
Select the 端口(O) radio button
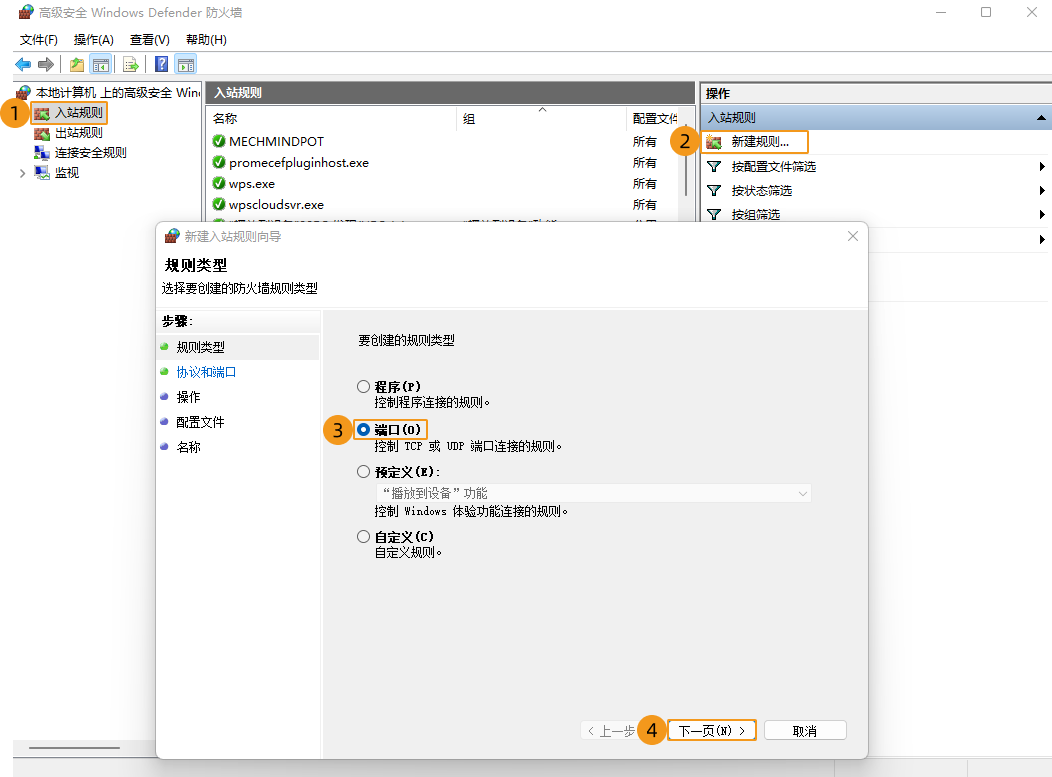coord(364,429)
